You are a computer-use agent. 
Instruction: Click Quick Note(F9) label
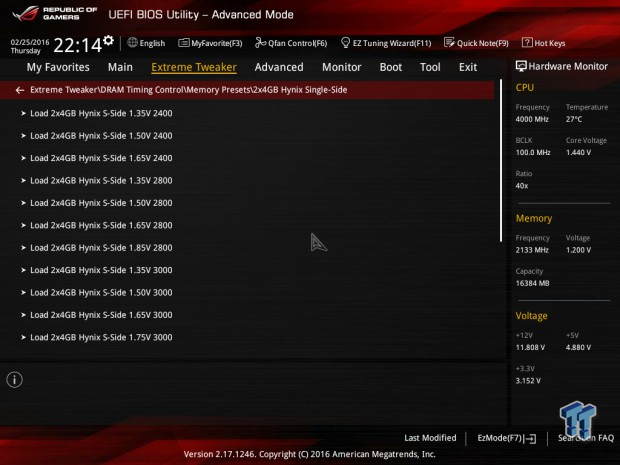click(x=483, y=43)
